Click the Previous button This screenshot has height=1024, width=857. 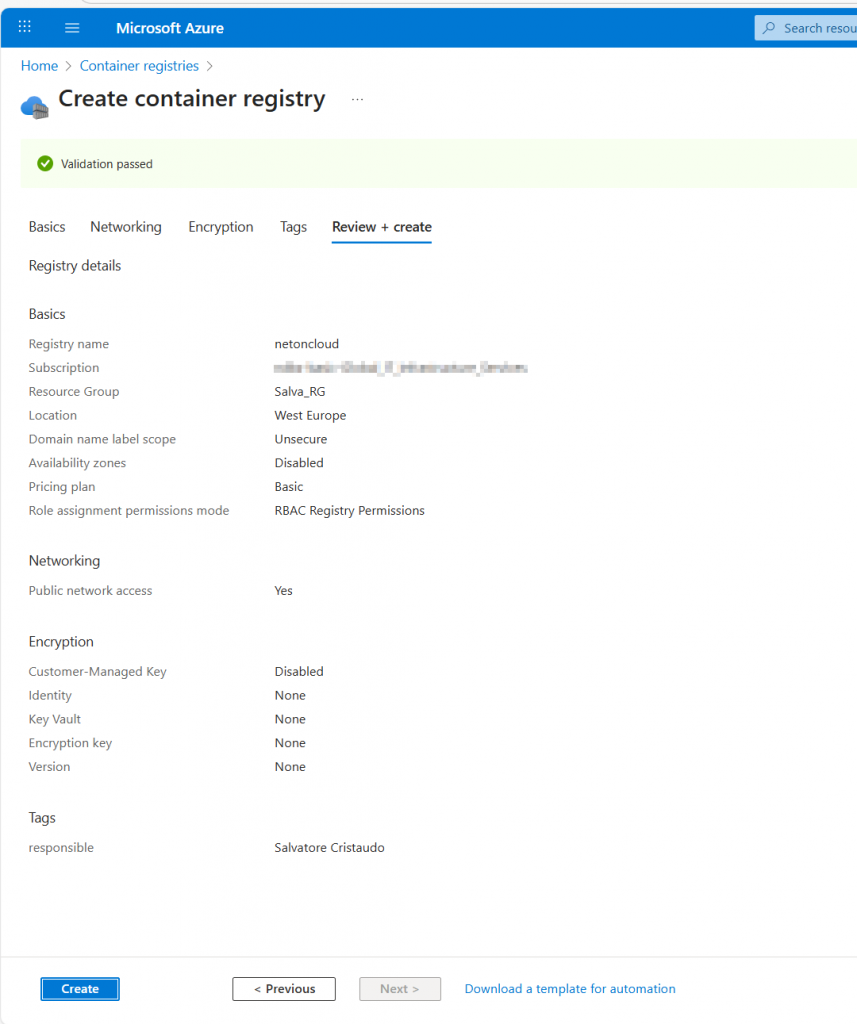pyautogui.click(x=284, y=989)
